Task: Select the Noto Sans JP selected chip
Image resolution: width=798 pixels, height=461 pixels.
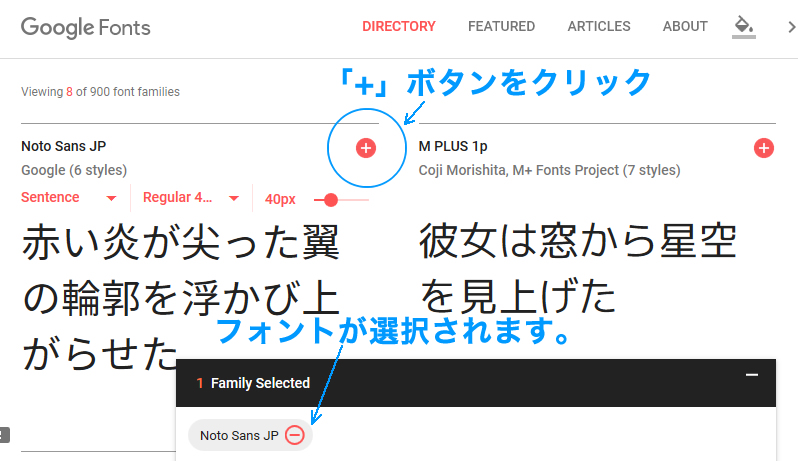Action: point(250,435)
